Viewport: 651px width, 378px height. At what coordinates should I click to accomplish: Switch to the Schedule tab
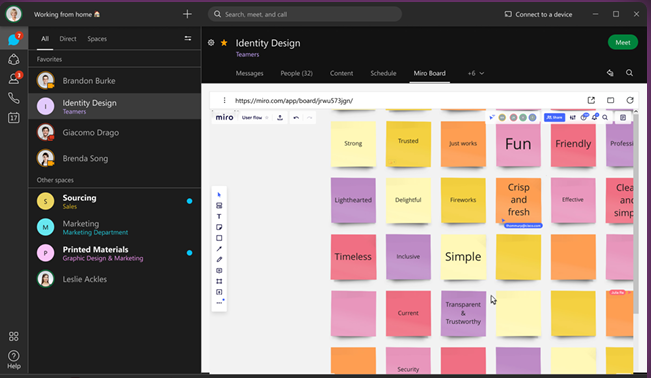pos(383,73)
